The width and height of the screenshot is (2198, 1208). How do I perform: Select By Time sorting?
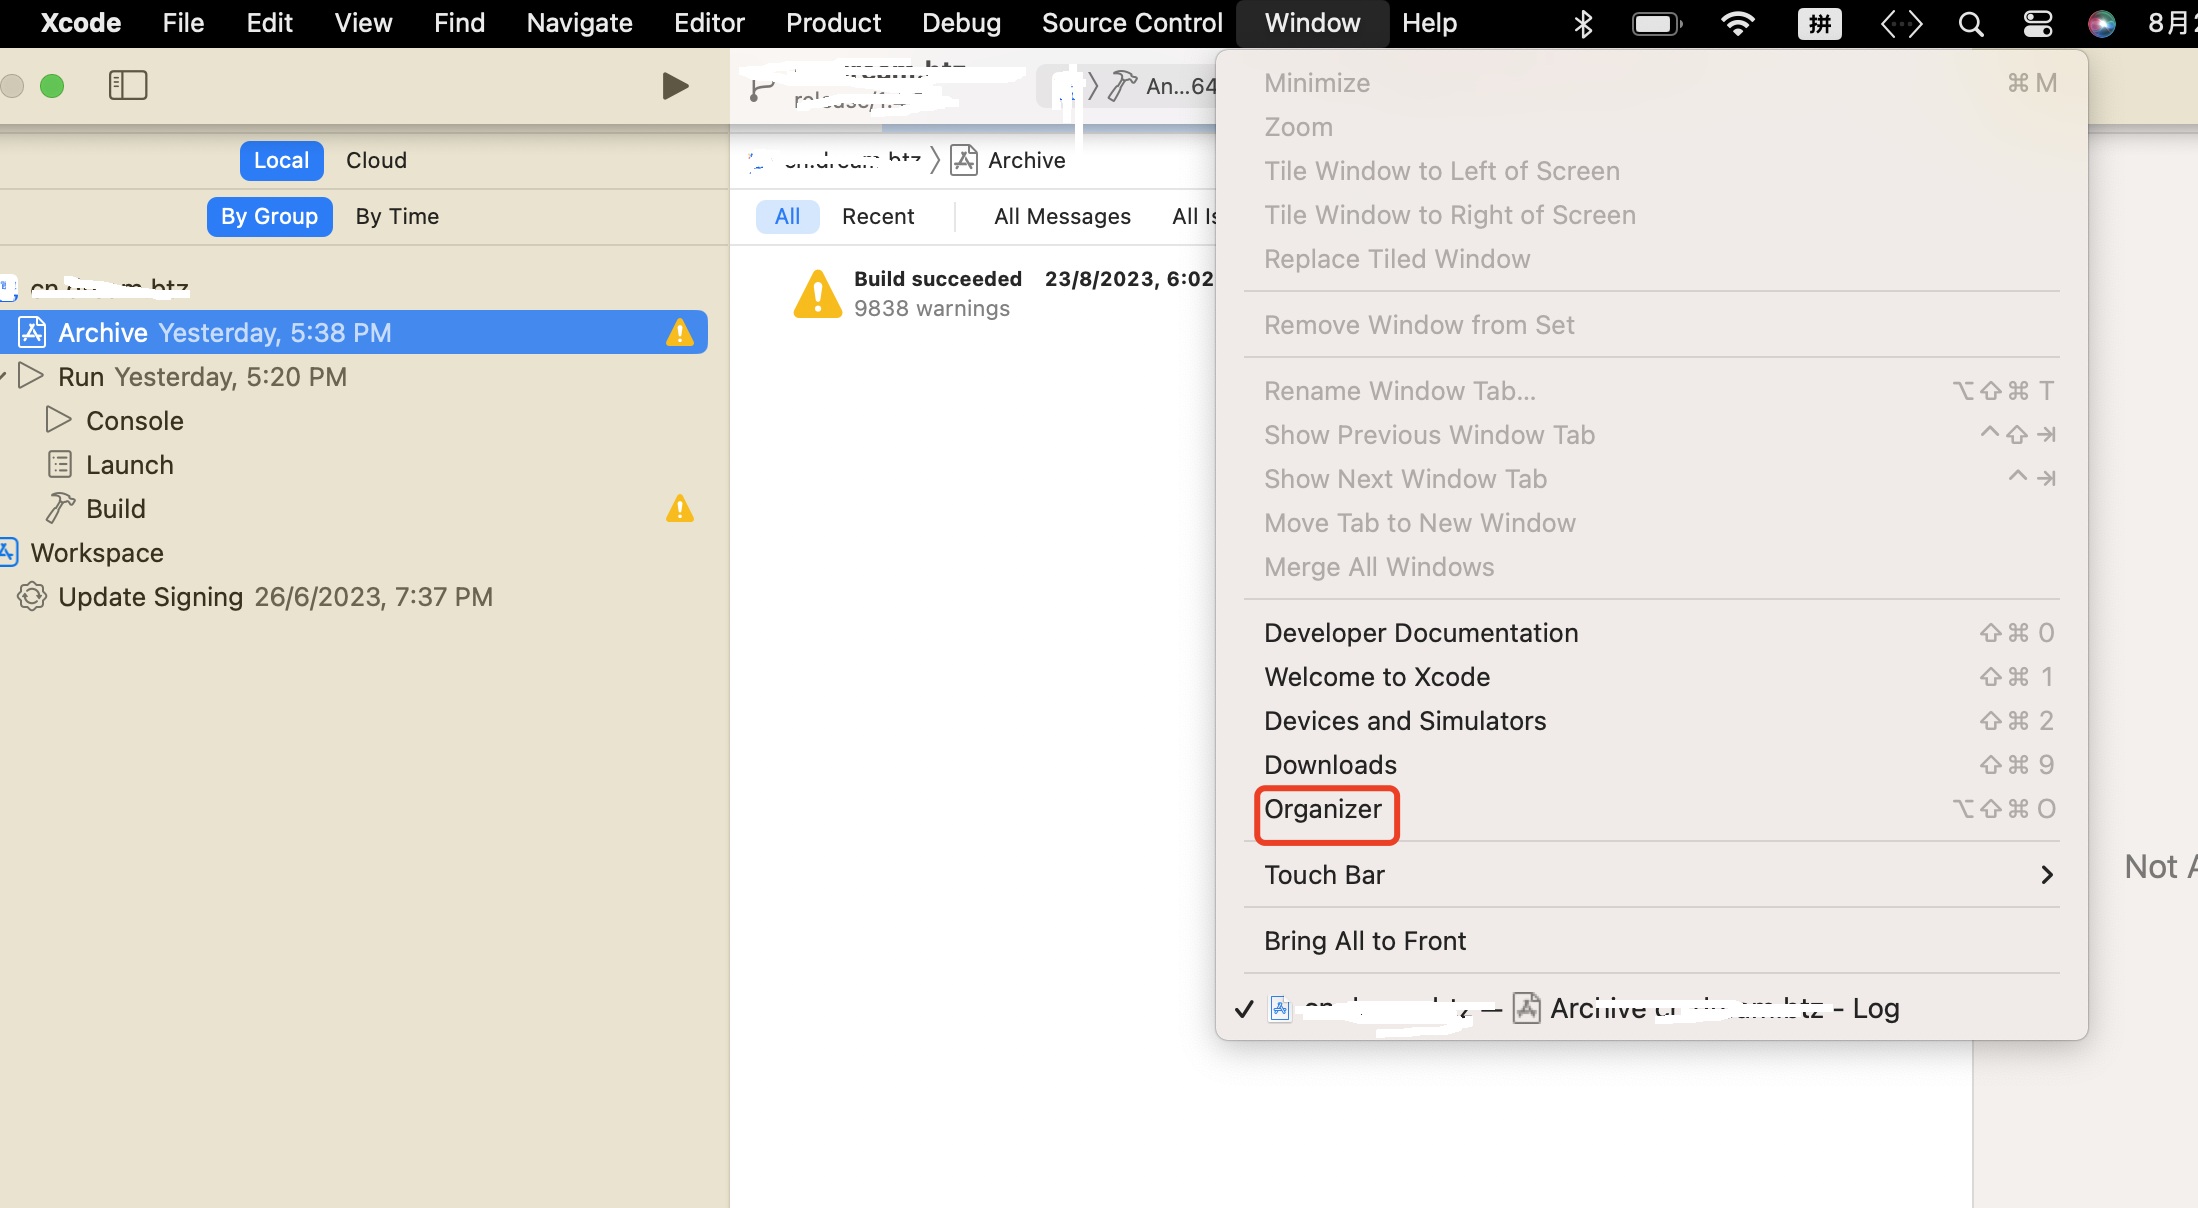click(x=397, y=216)
